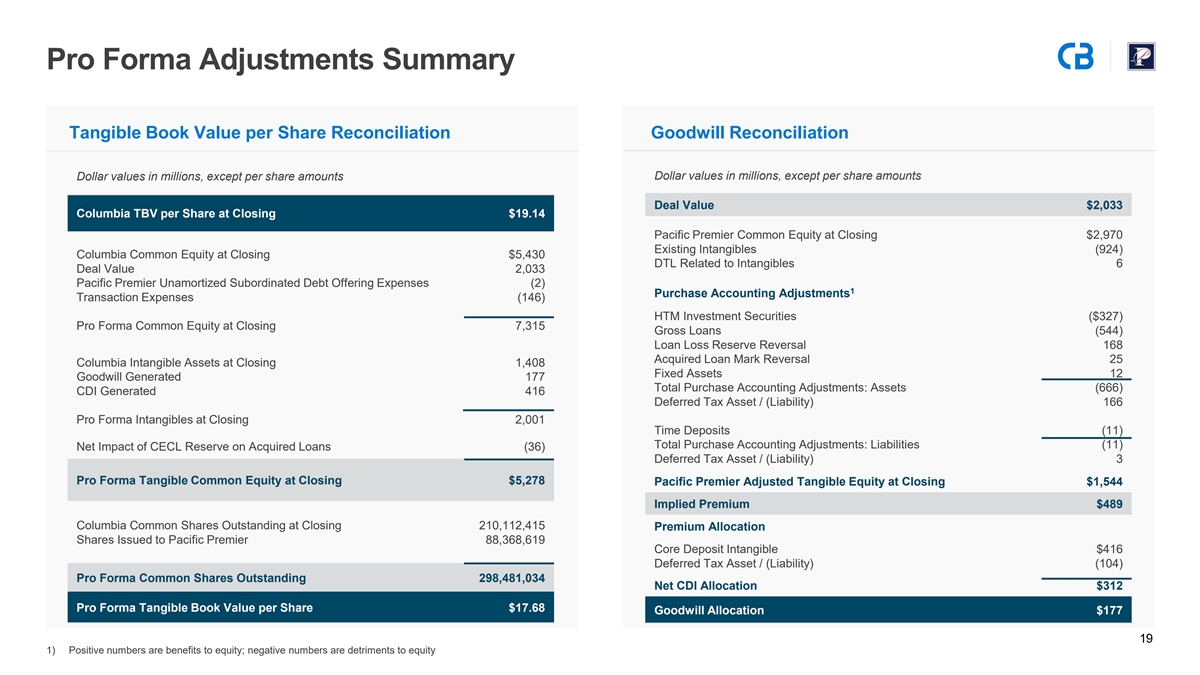
Task: Click the Columbia Banking CB logo
Action: pos(1075,57)
